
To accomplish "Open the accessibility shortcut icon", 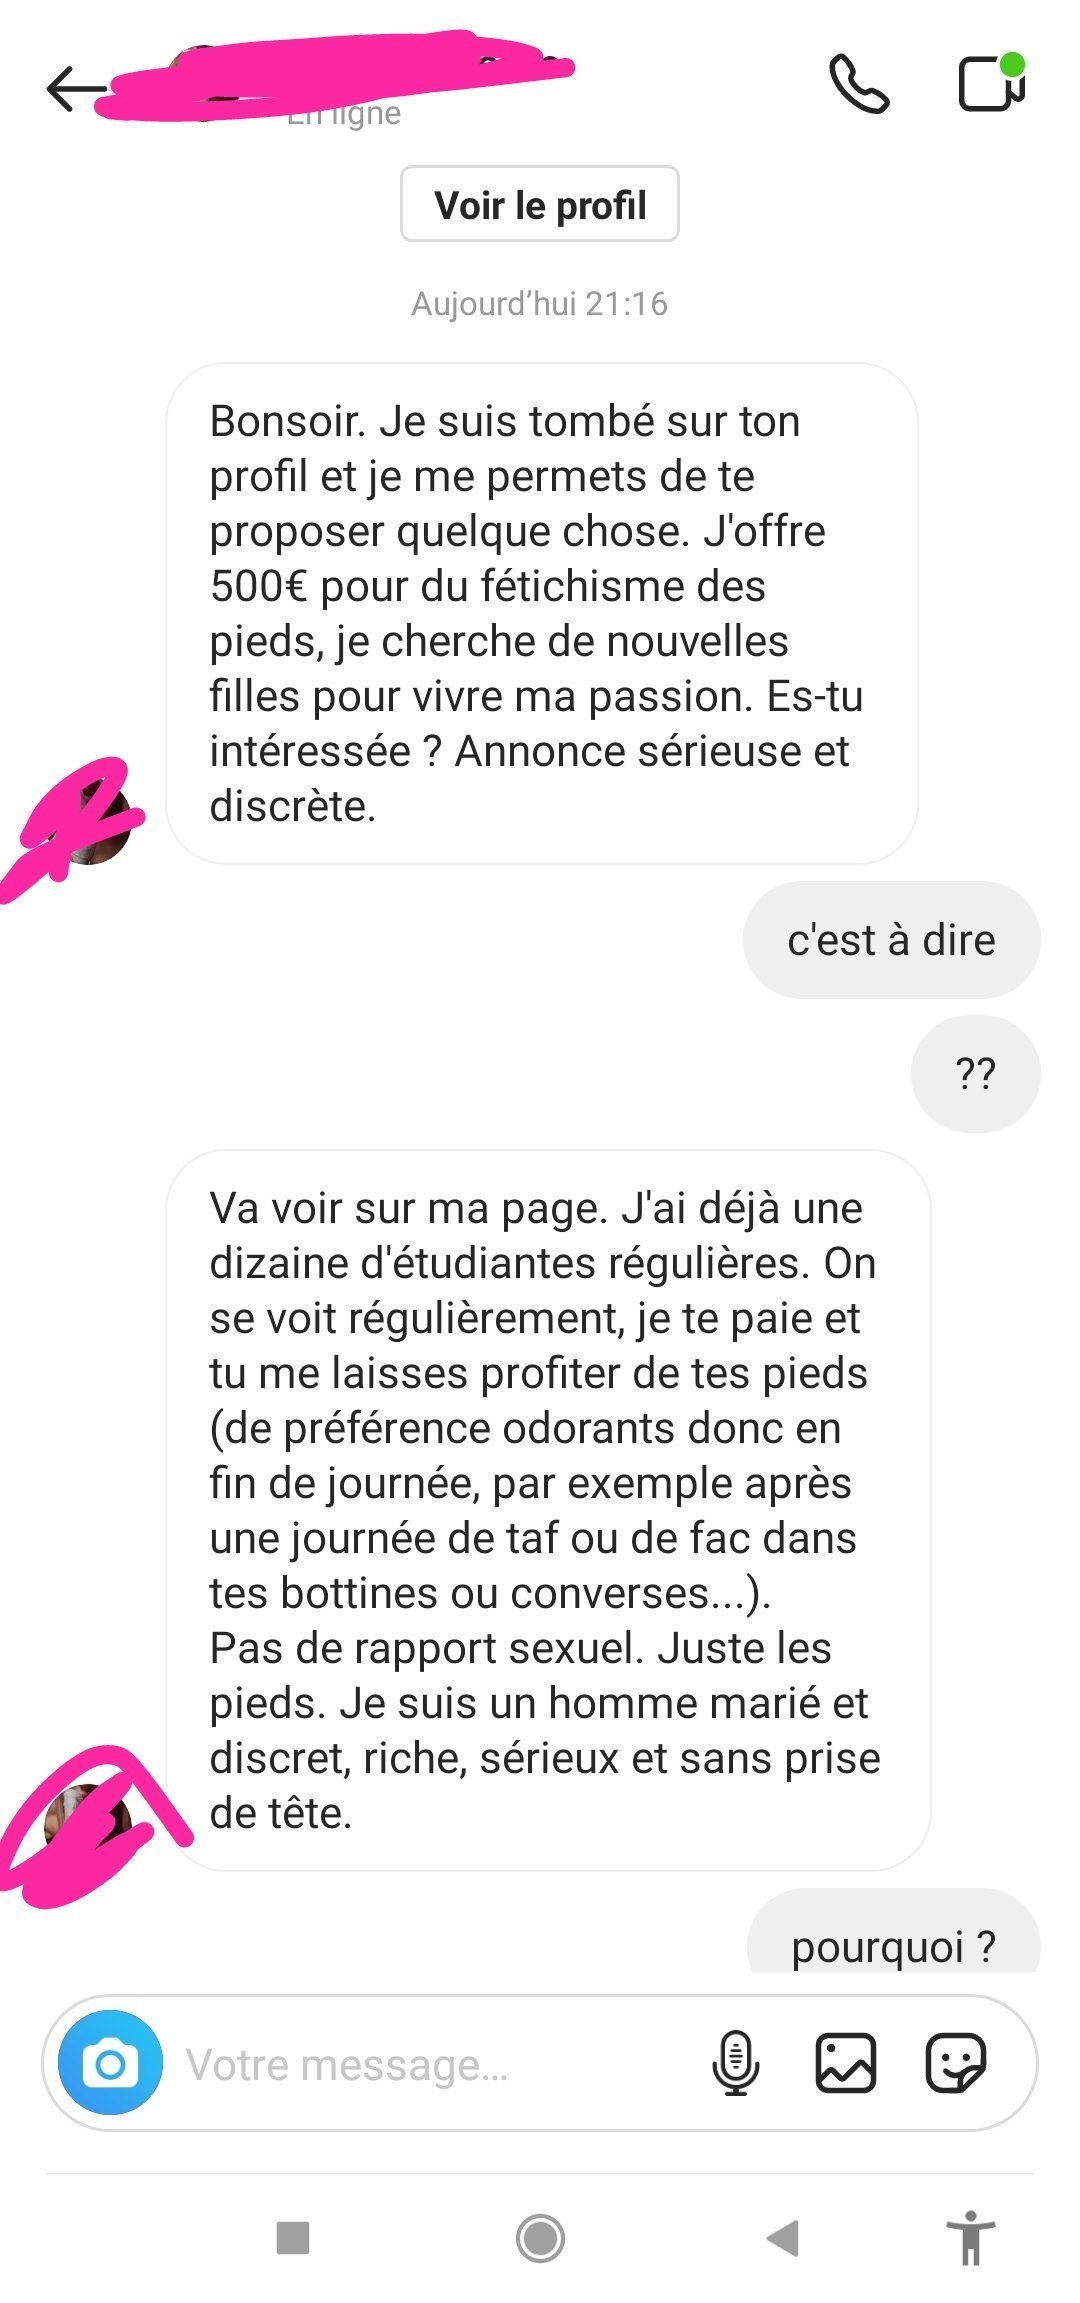I will tap(971, 2238).
